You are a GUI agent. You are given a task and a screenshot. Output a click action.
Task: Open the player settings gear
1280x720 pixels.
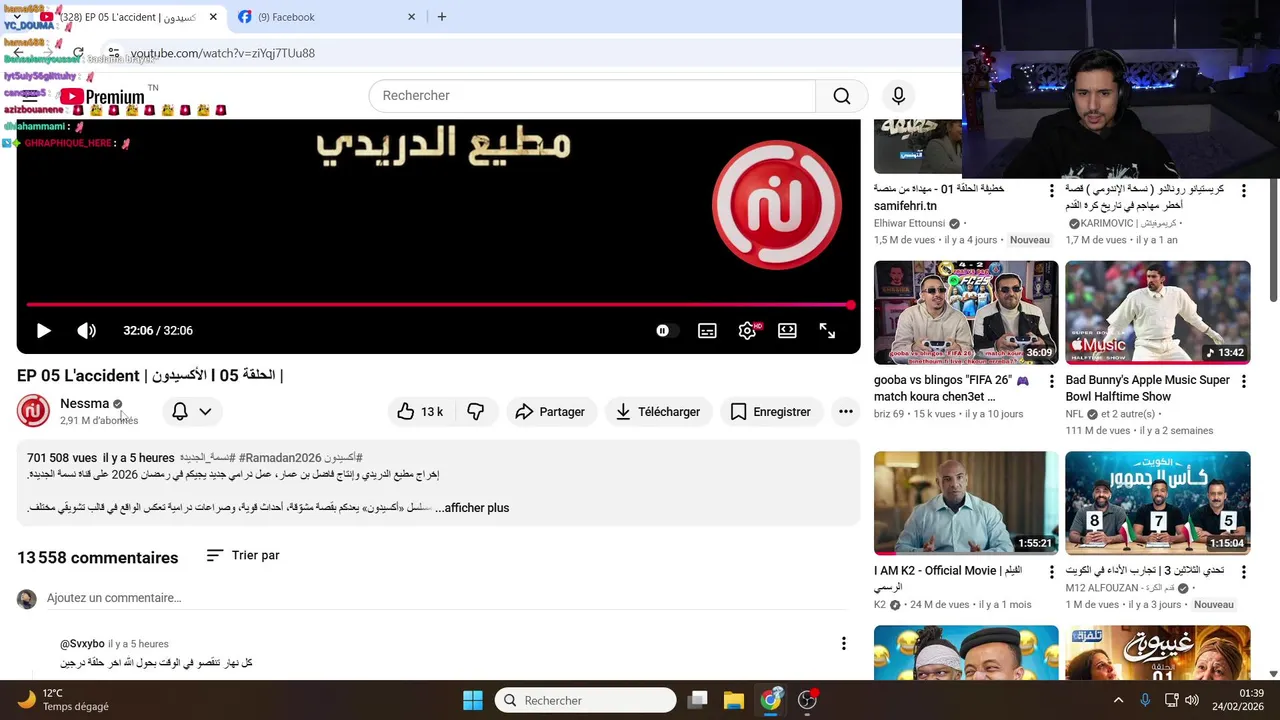tap(747, 331)
